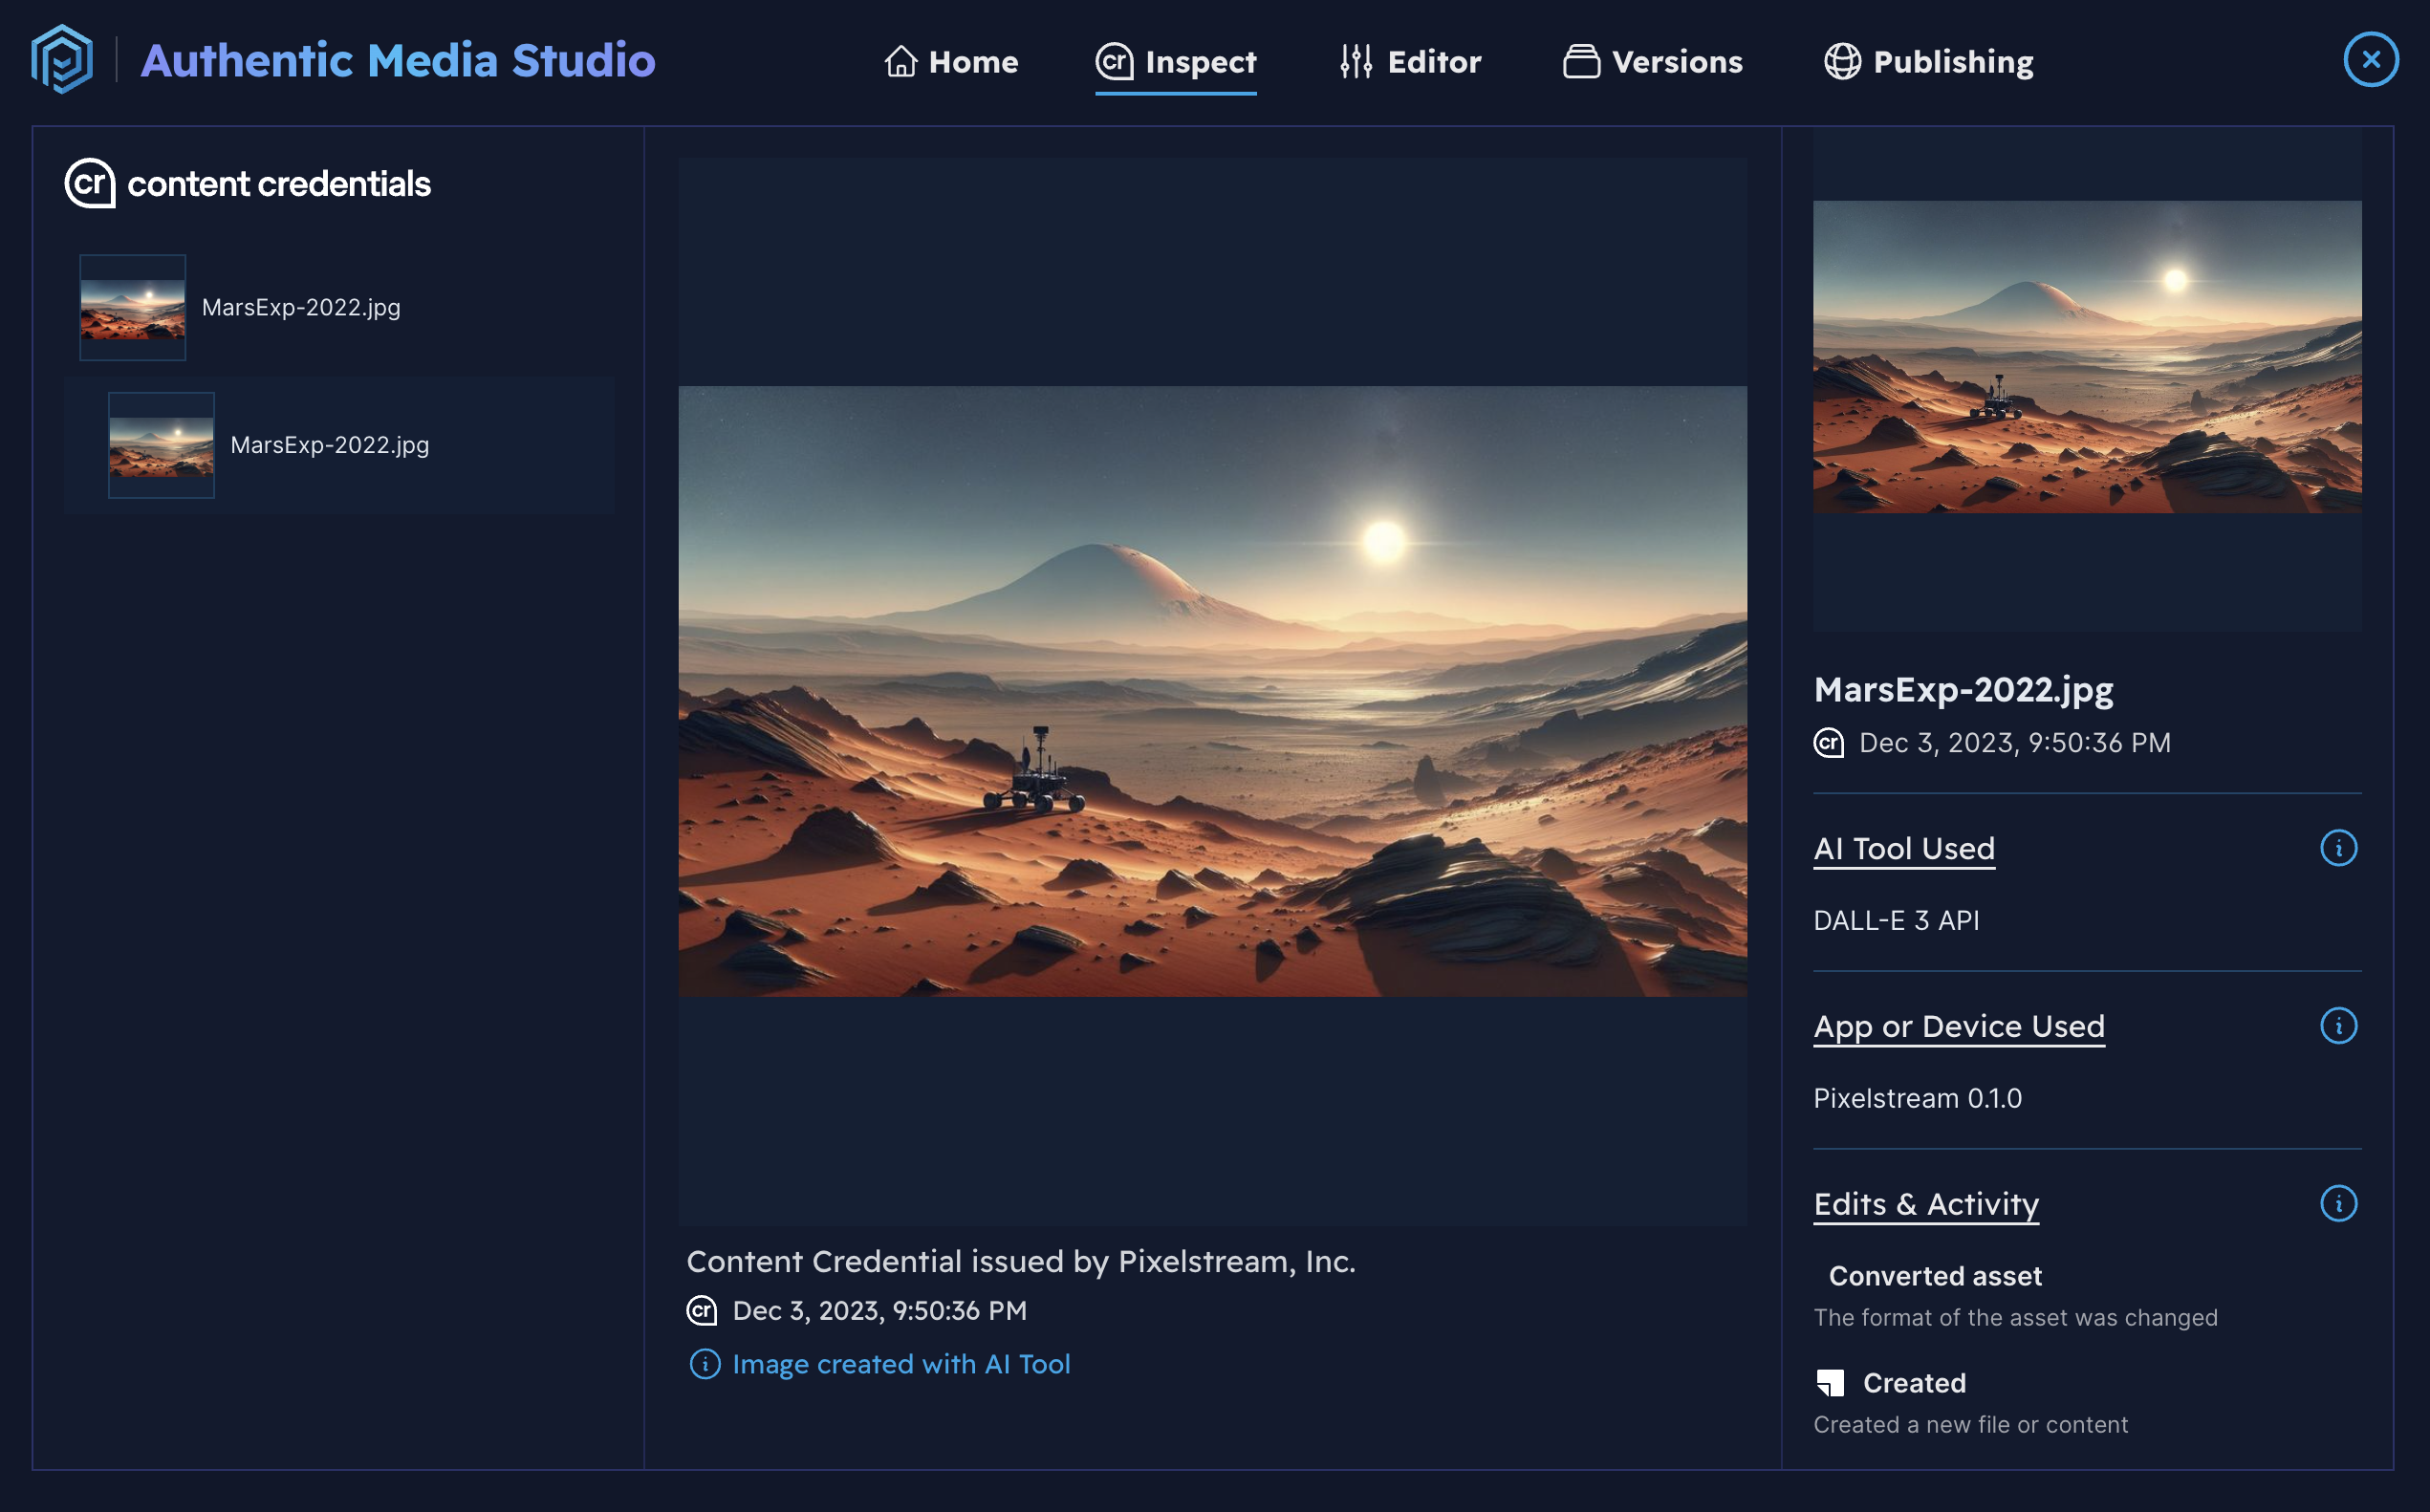This screenshot has height=1512, width=2430.
Task: Click the info icon next to AI Tool Used
Action: [x=2341, y=847]
